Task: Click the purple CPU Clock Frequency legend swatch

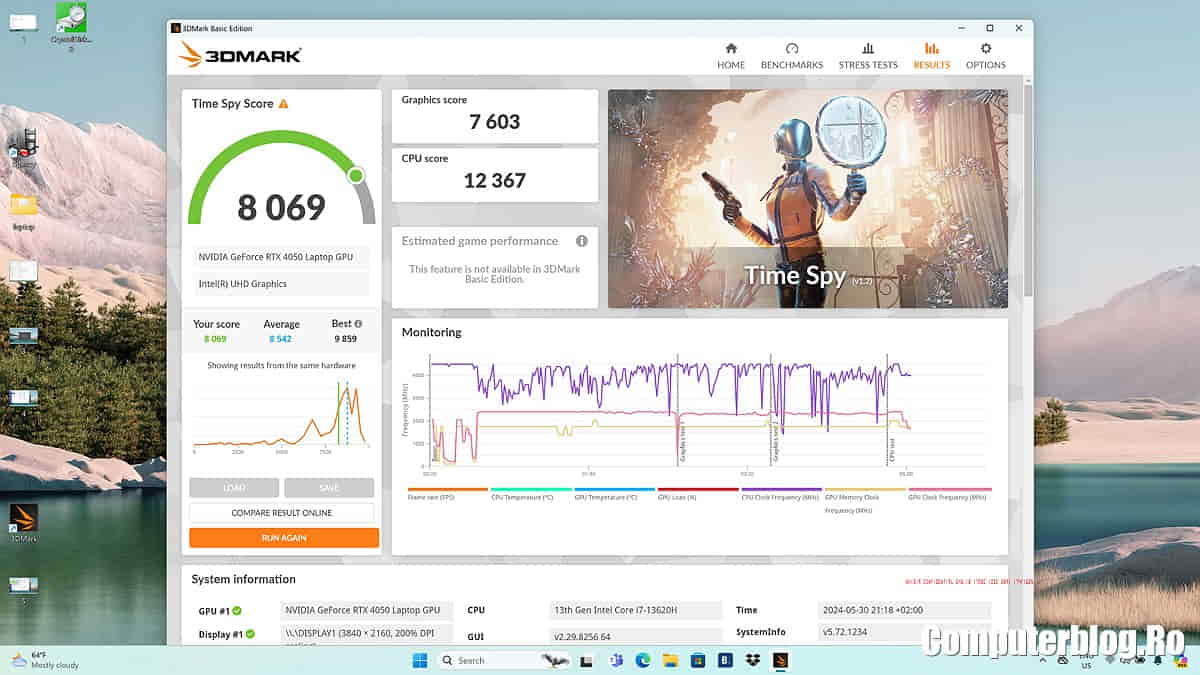Action: click(x=781, y=490)
